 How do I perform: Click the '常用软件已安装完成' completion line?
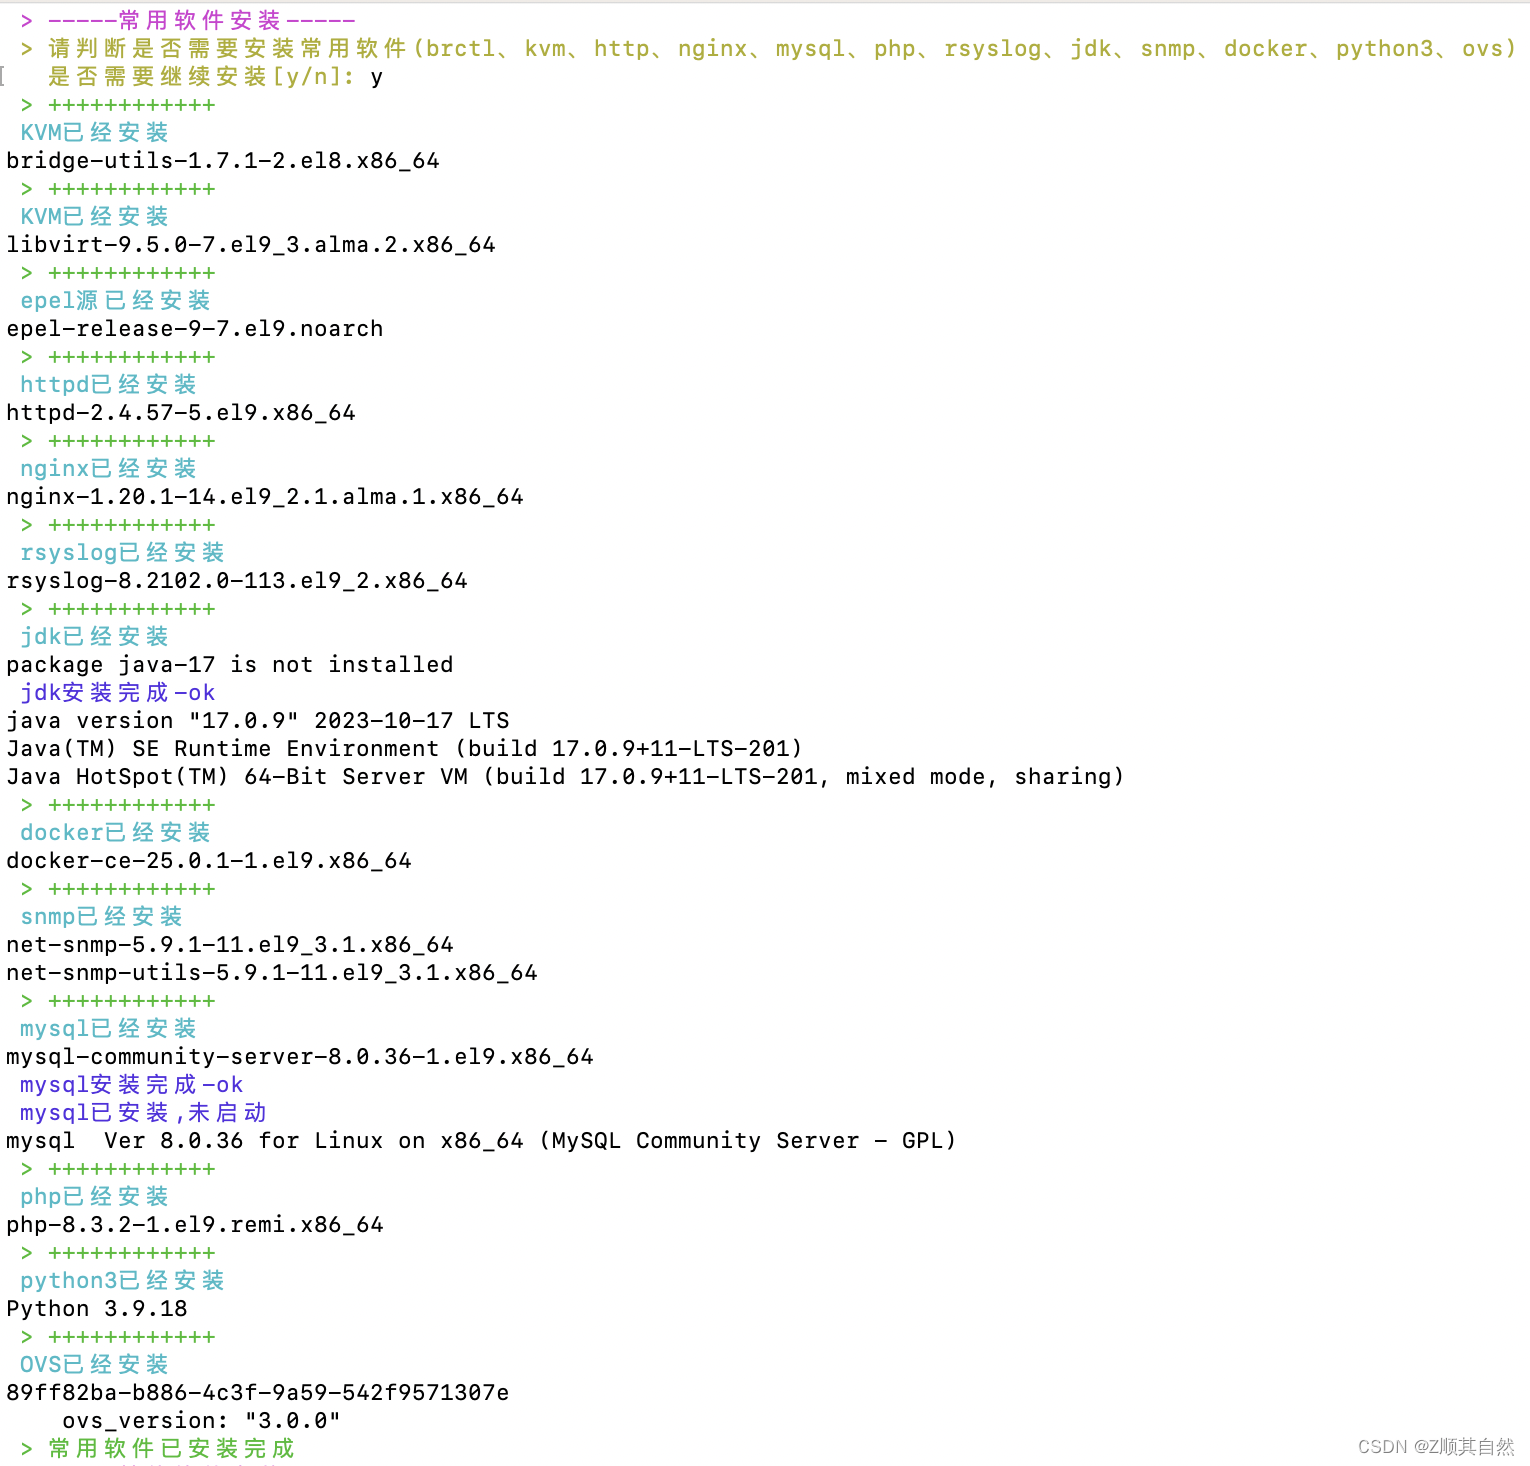point(158,1449)
